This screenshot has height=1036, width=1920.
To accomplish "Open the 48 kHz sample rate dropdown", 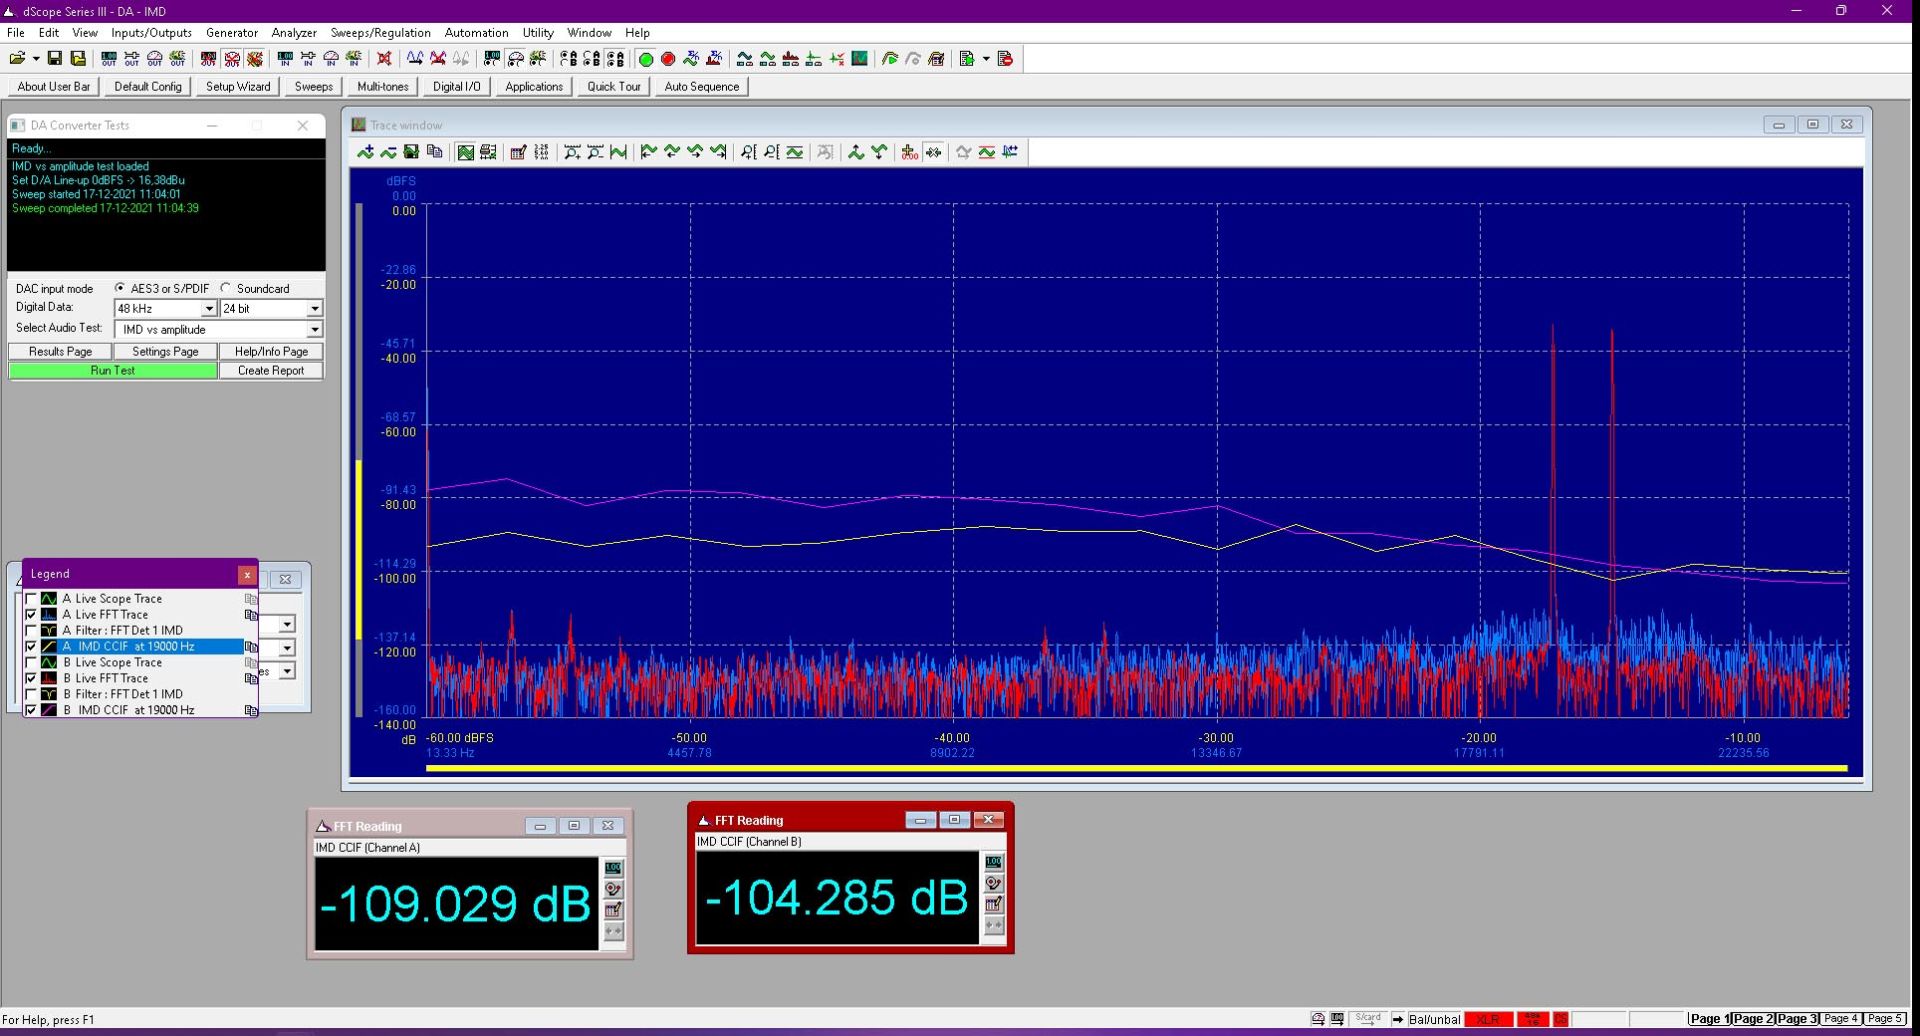I will pyautogui.click(x=209, y=309).
